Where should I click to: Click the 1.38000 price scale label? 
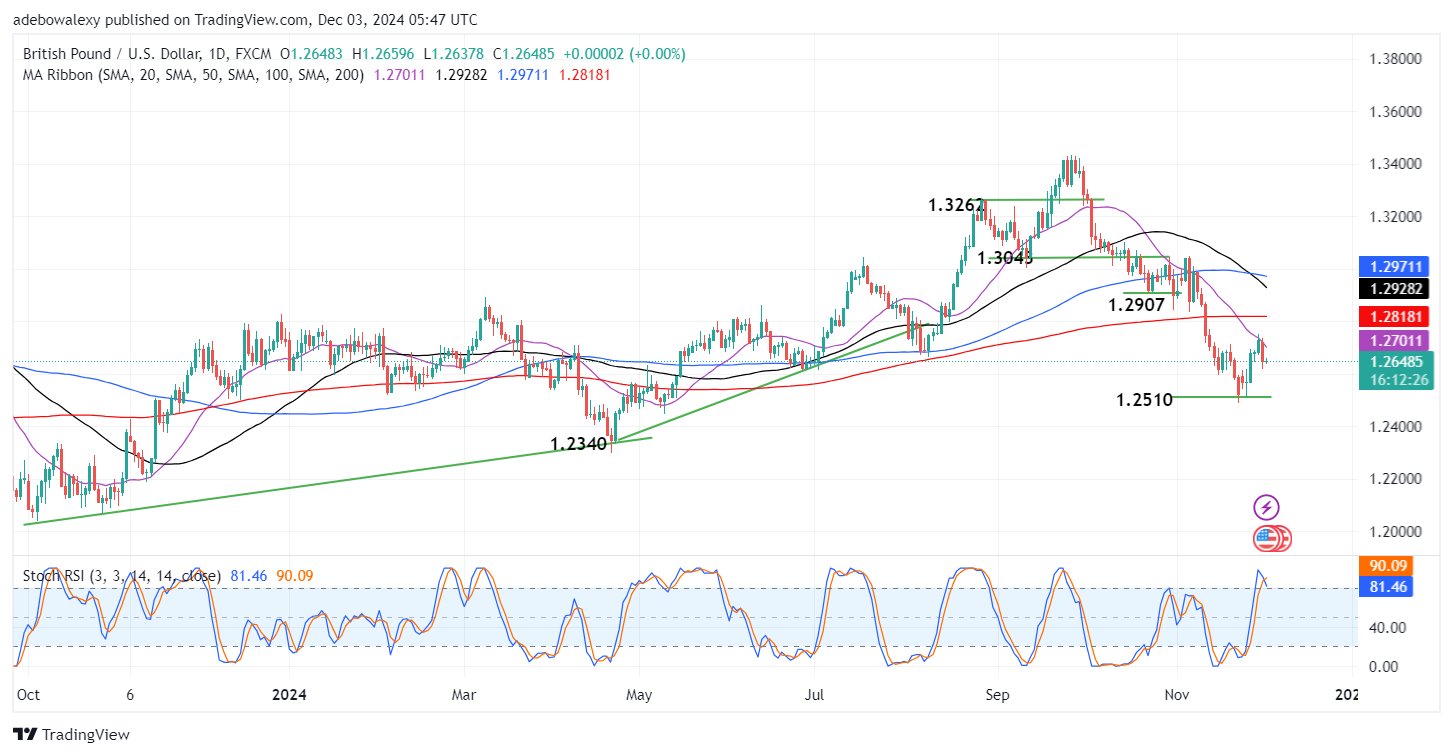tap(1396, 59)
